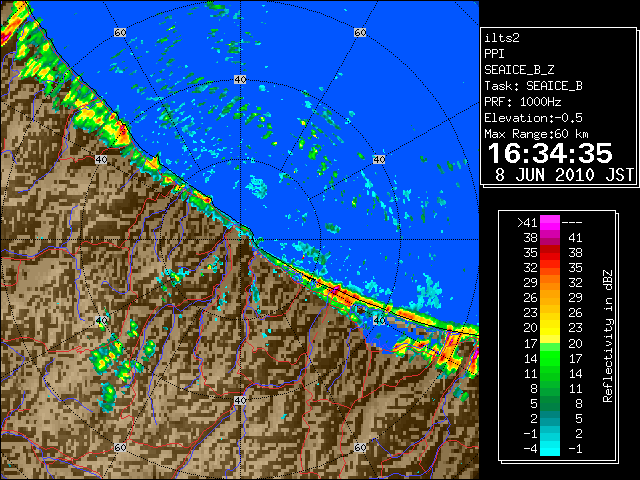Select the 'Elevation:-0.5' value

tap(533, 118)
